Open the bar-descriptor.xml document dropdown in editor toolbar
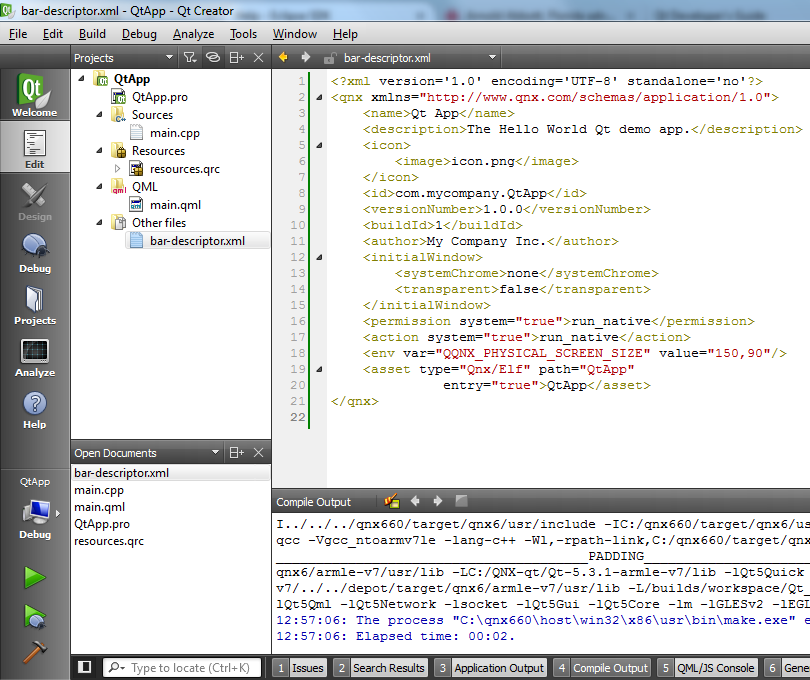 tap(492, 58)
